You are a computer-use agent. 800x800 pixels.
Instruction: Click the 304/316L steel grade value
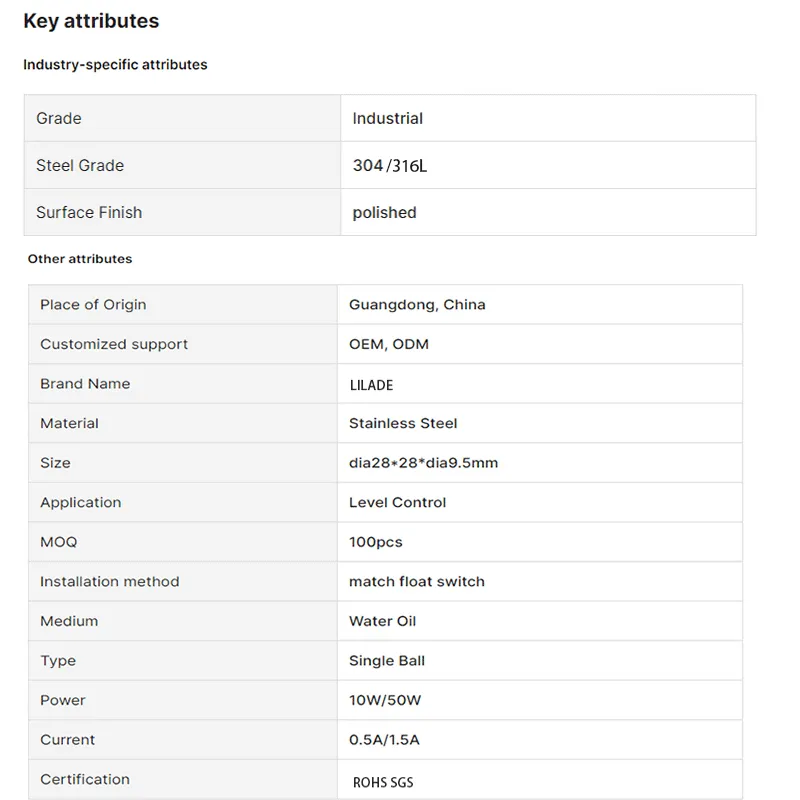[390, 166]
